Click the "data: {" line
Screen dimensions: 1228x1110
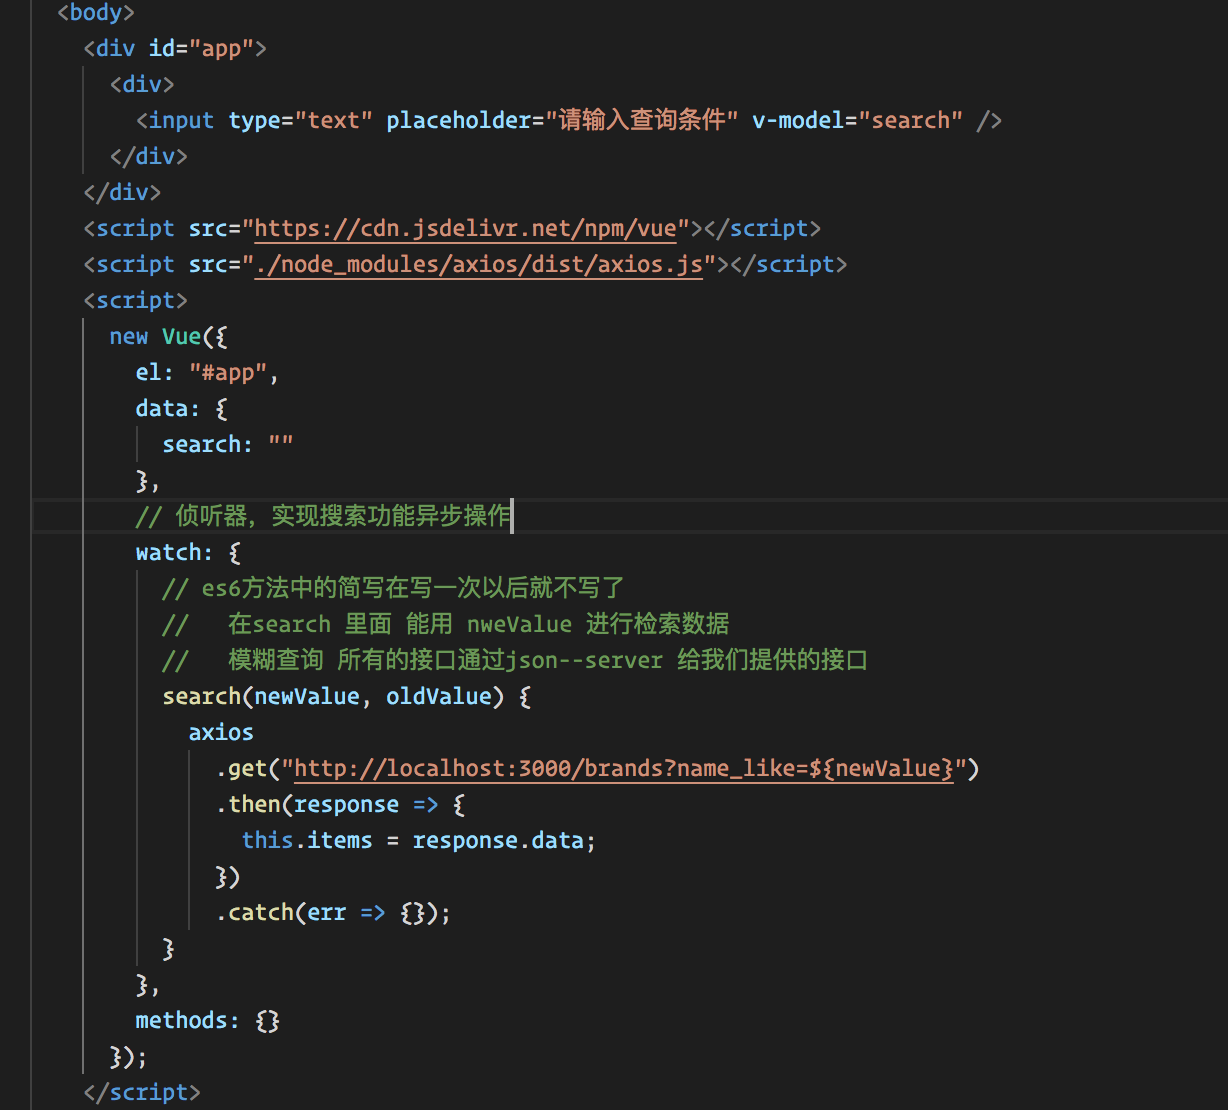(182, 408)
